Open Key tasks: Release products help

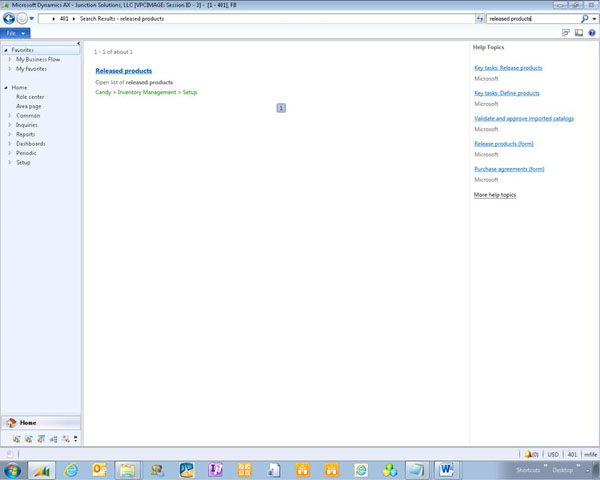(x=508, y=68)
